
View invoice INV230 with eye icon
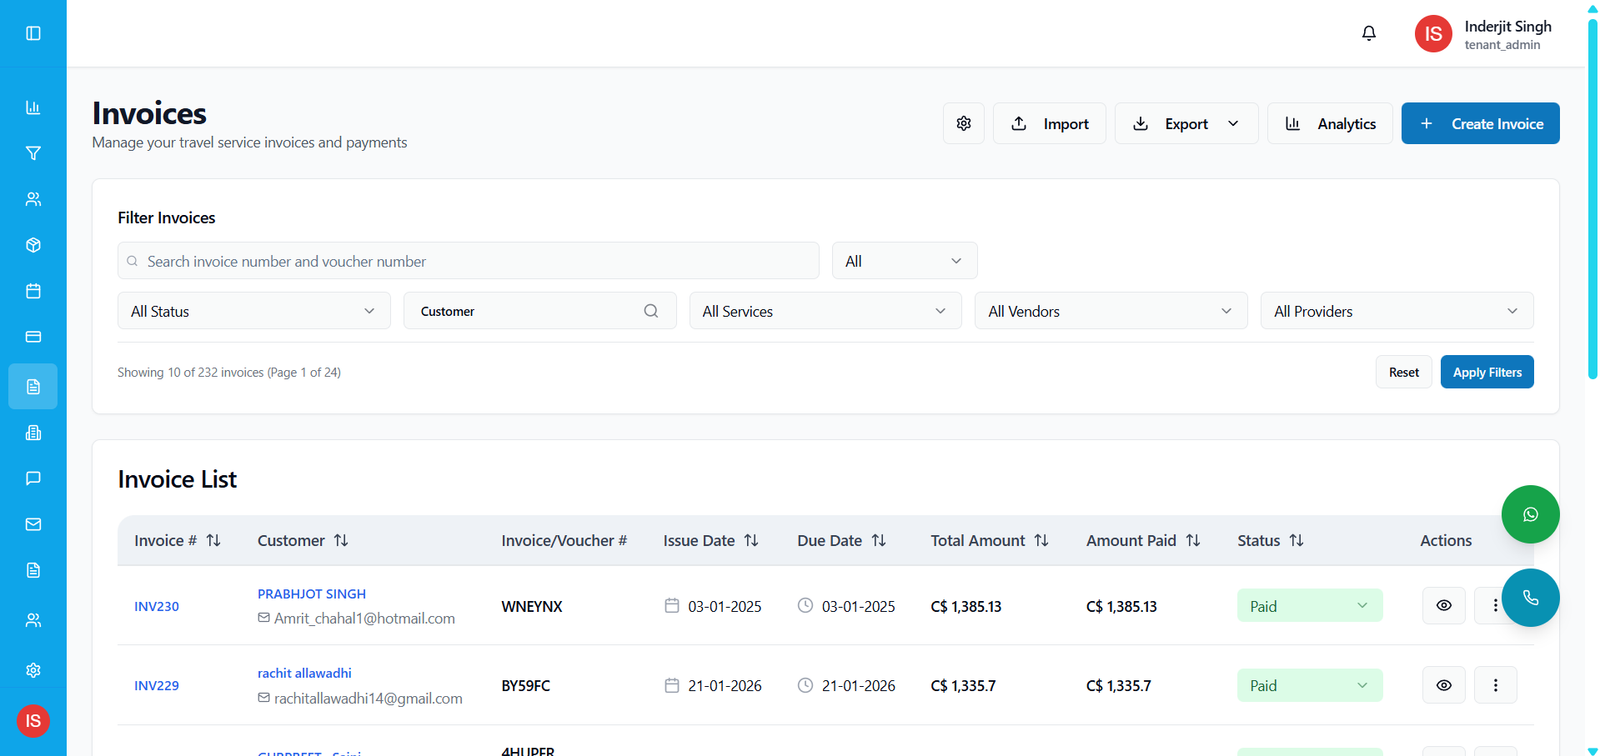click(x=1443, y=605)
